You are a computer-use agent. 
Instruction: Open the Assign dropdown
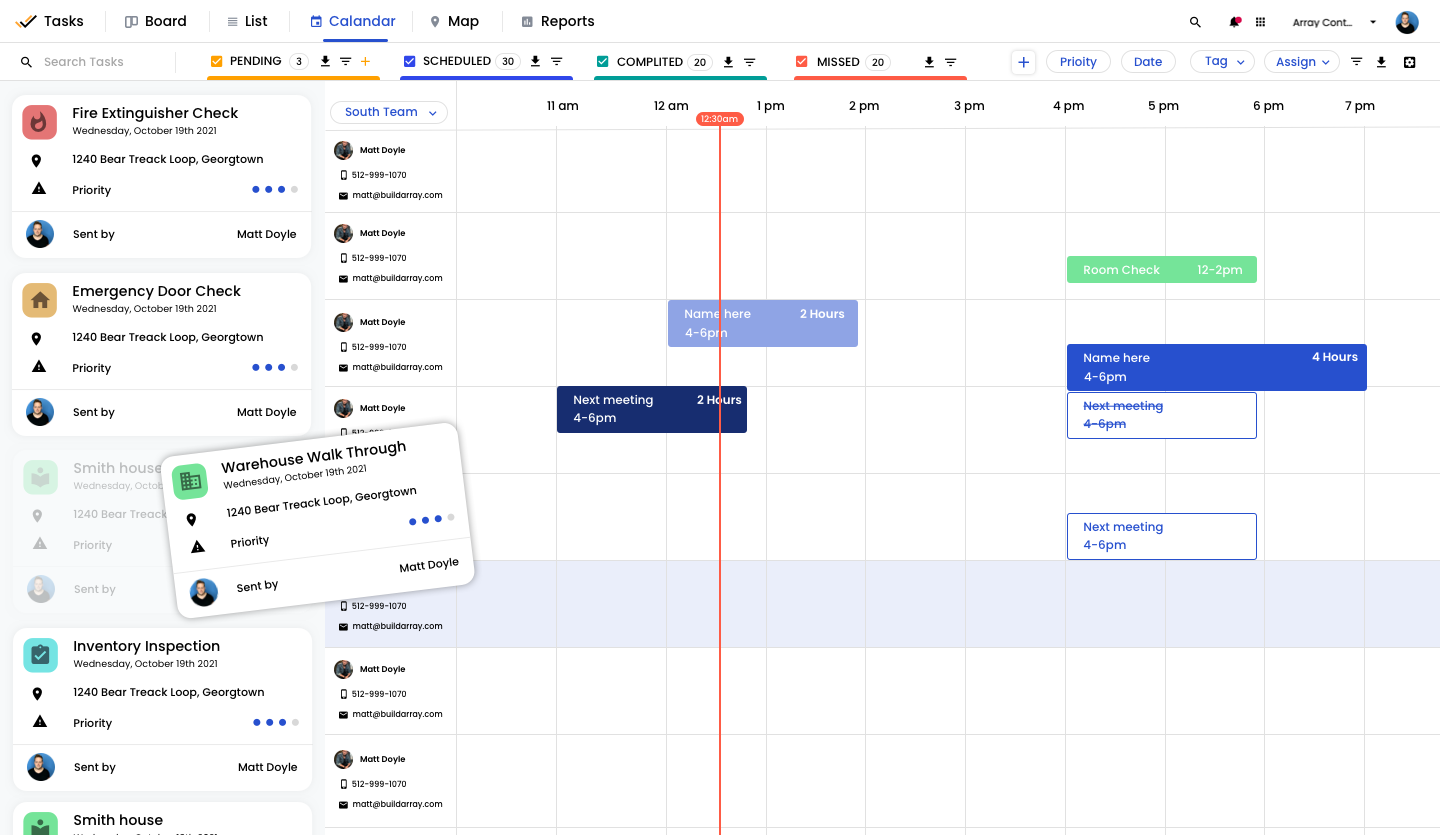click(x=1302, y=62)
